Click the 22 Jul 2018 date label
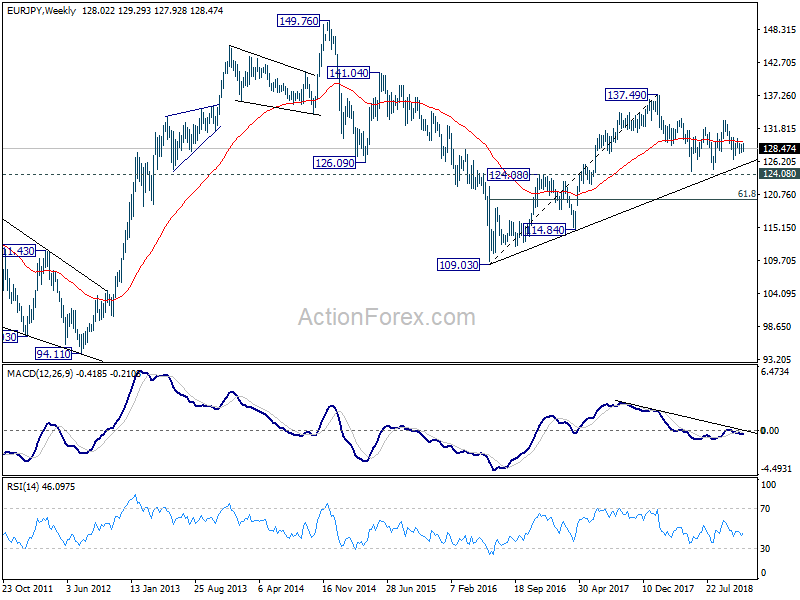This screenshot has height=600, width=800. 730,588
